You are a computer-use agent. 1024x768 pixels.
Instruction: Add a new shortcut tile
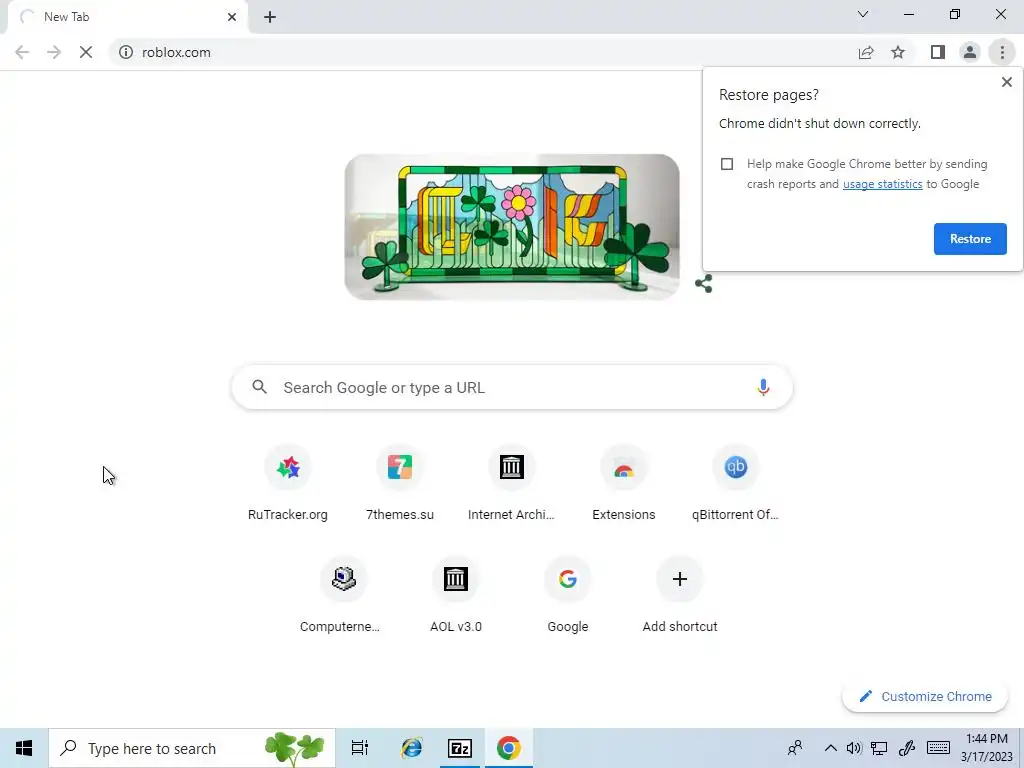point(680,596)
